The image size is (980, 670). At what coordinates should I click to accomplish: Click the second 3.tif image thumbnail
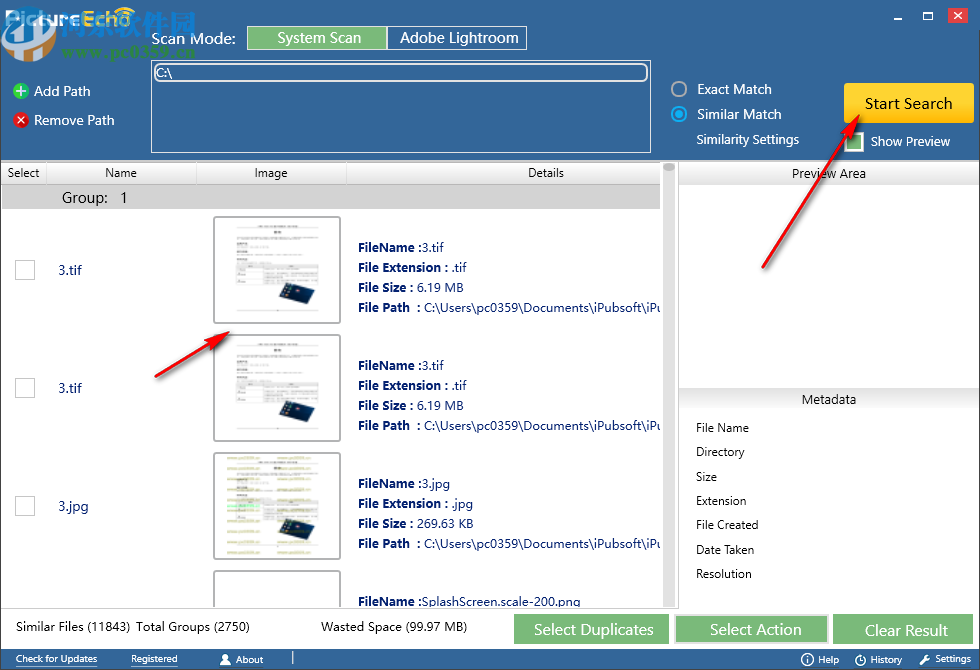(x=277, y=388)
